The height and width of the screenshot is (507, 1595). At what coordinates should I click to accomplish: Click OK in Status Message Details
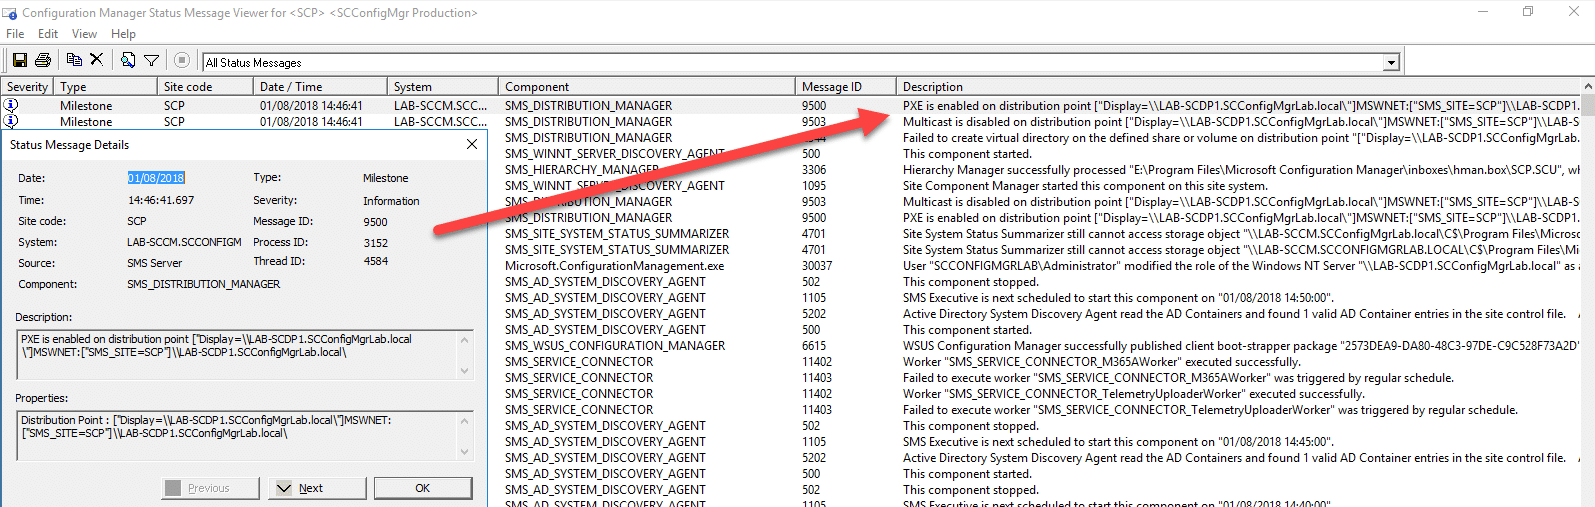(423, 488)
